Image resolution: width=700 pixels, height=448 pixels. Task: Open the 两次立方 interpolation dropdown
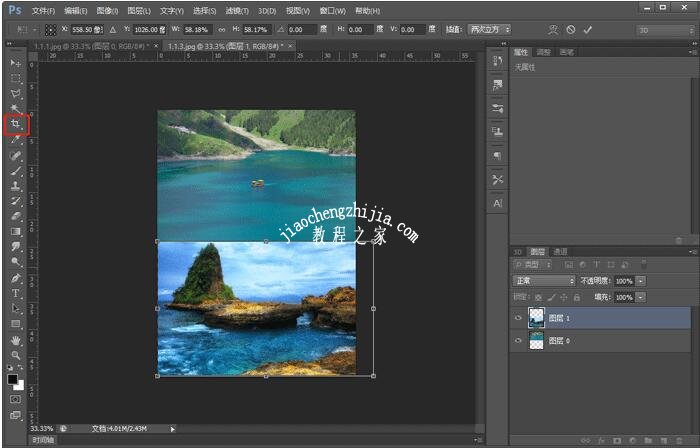coord(489,30)
